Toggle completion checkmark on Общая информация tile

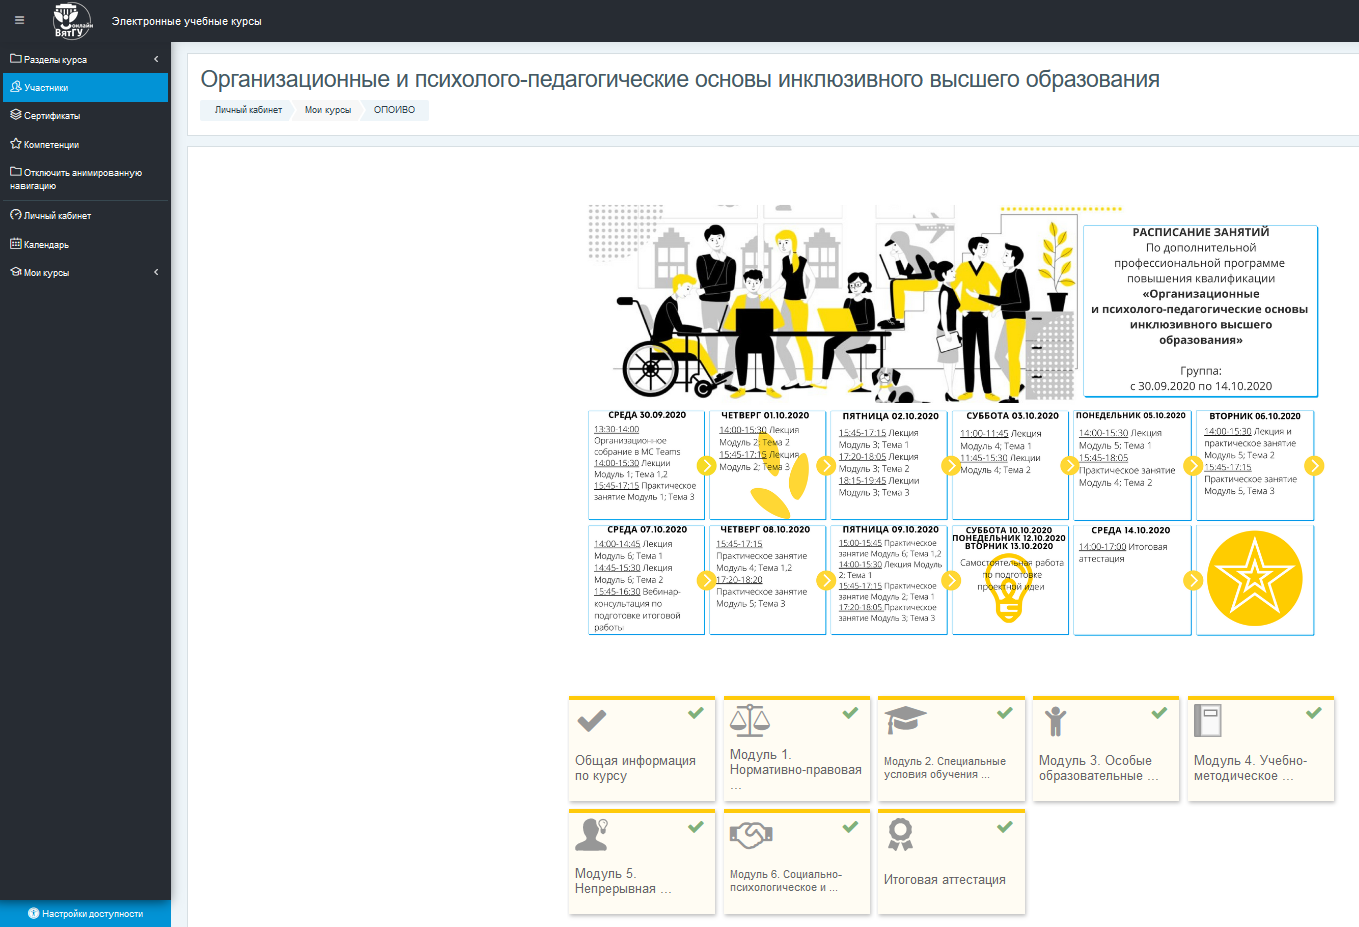click(x=696, y=713)
